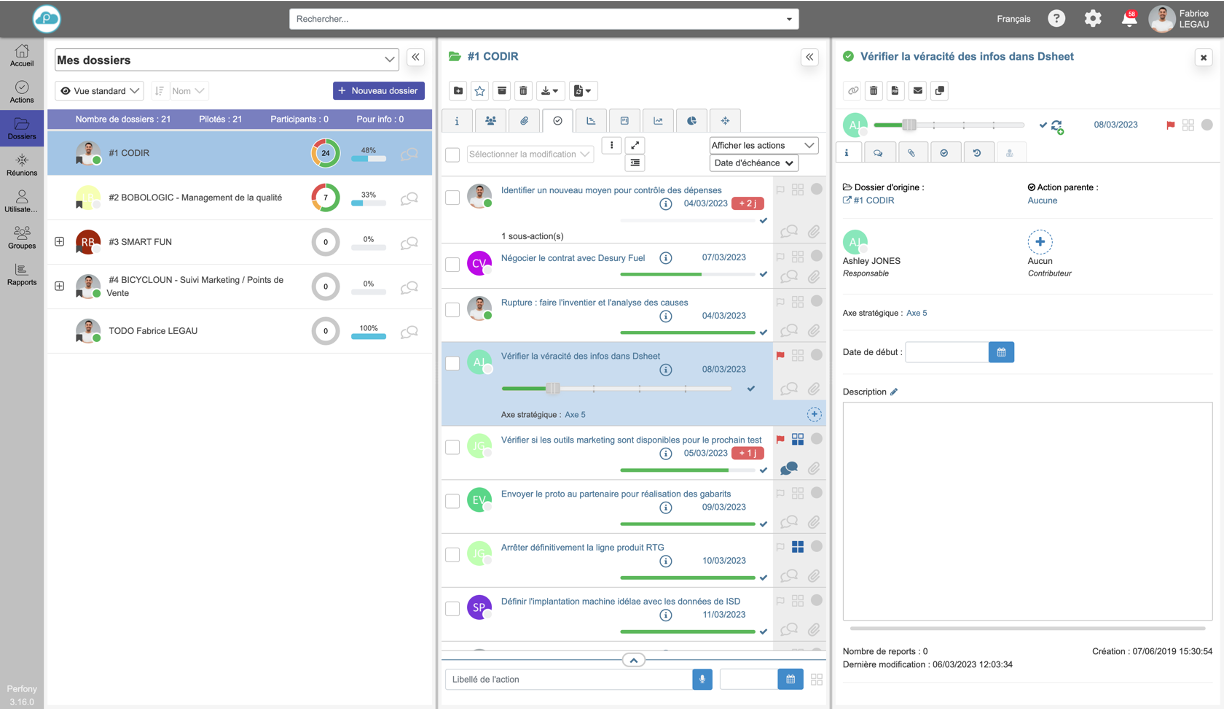Open the notifications bell in the top bar
1224x710 pixels.
coord(1129,19)
